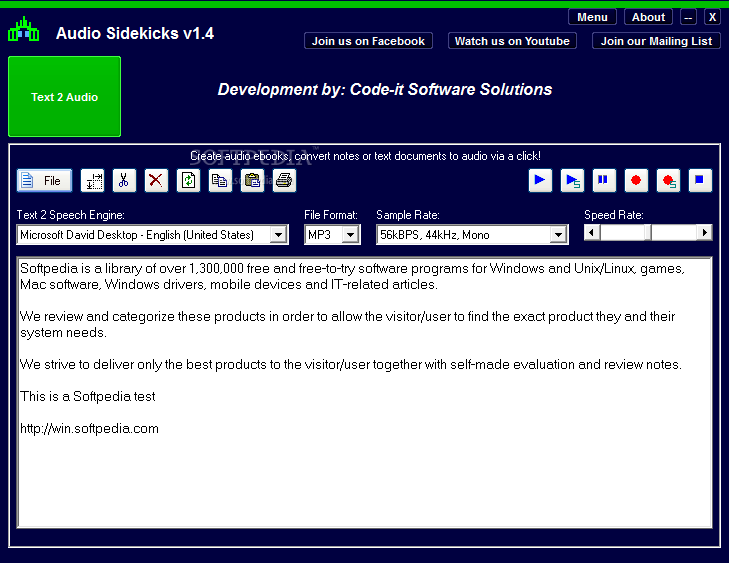Click the paste clipboard icon
The width and height of the screenshot is (729, 563).
tap(252, 180)
